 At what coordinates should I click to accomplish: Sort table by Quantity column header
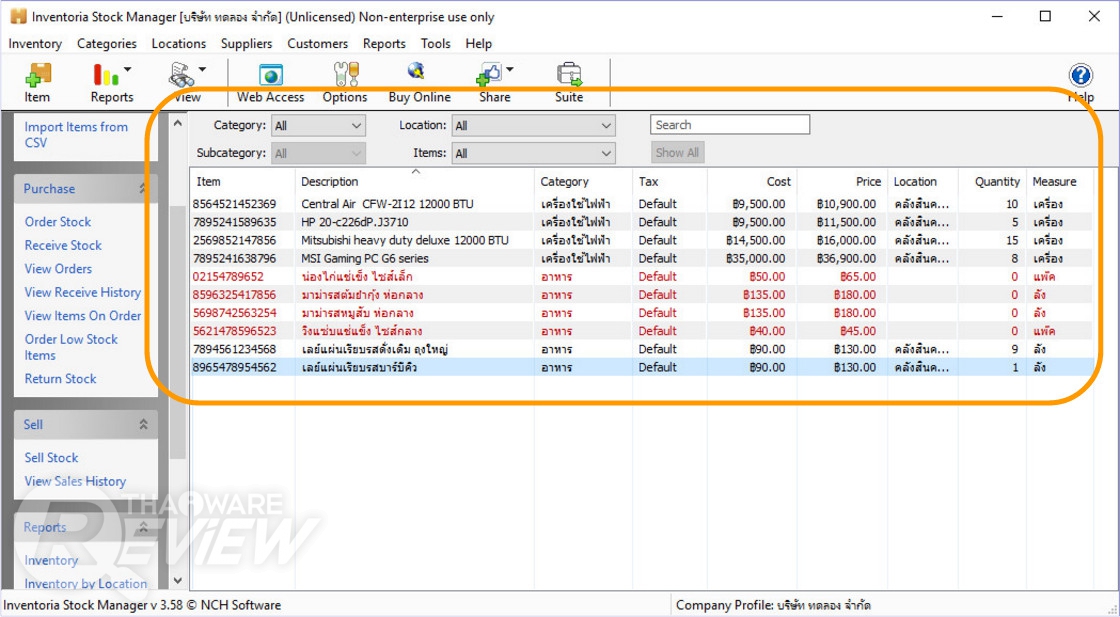[997, 182]
